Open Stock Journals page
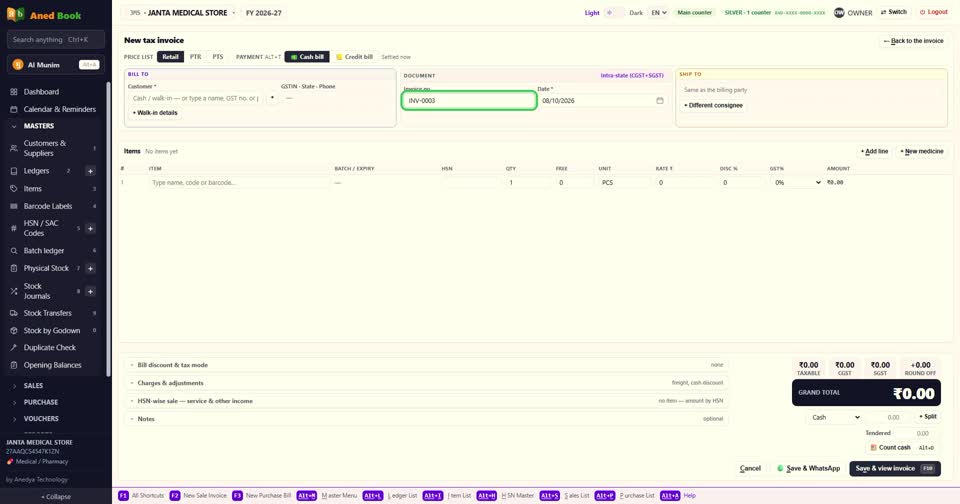Viewport: 960px width, 504px height. (37, 291)
